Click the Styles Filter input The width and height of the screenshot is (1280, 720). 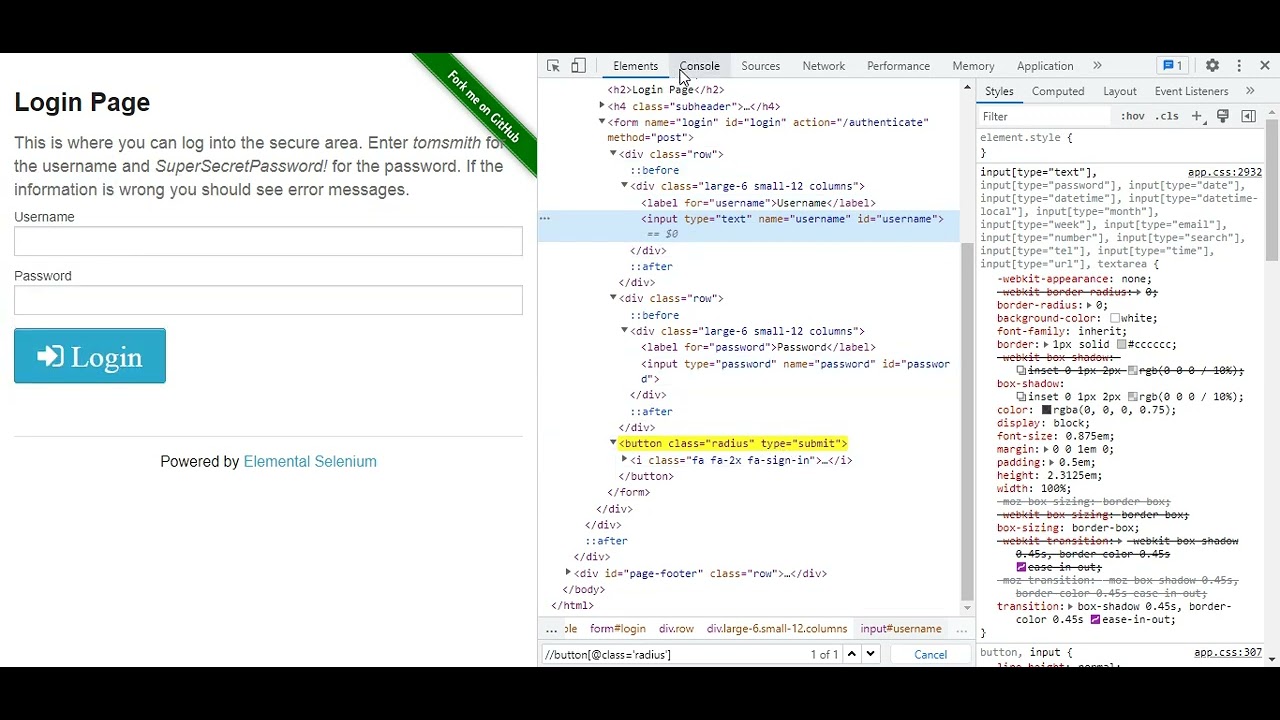(1045, 116)
